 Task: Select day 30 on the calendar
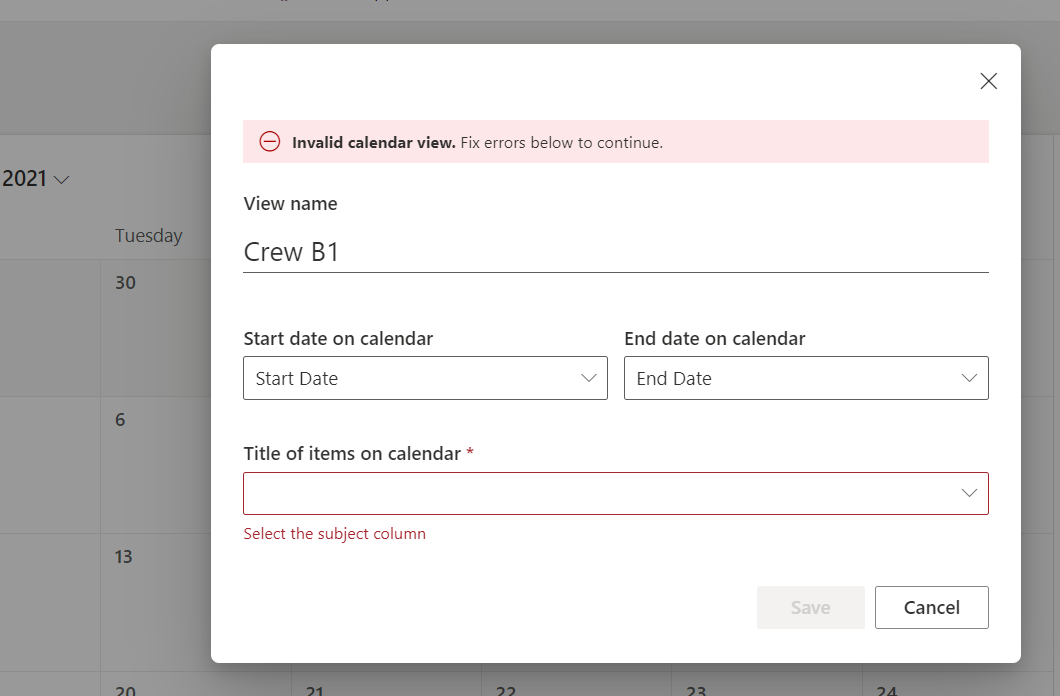coord(125,282)
